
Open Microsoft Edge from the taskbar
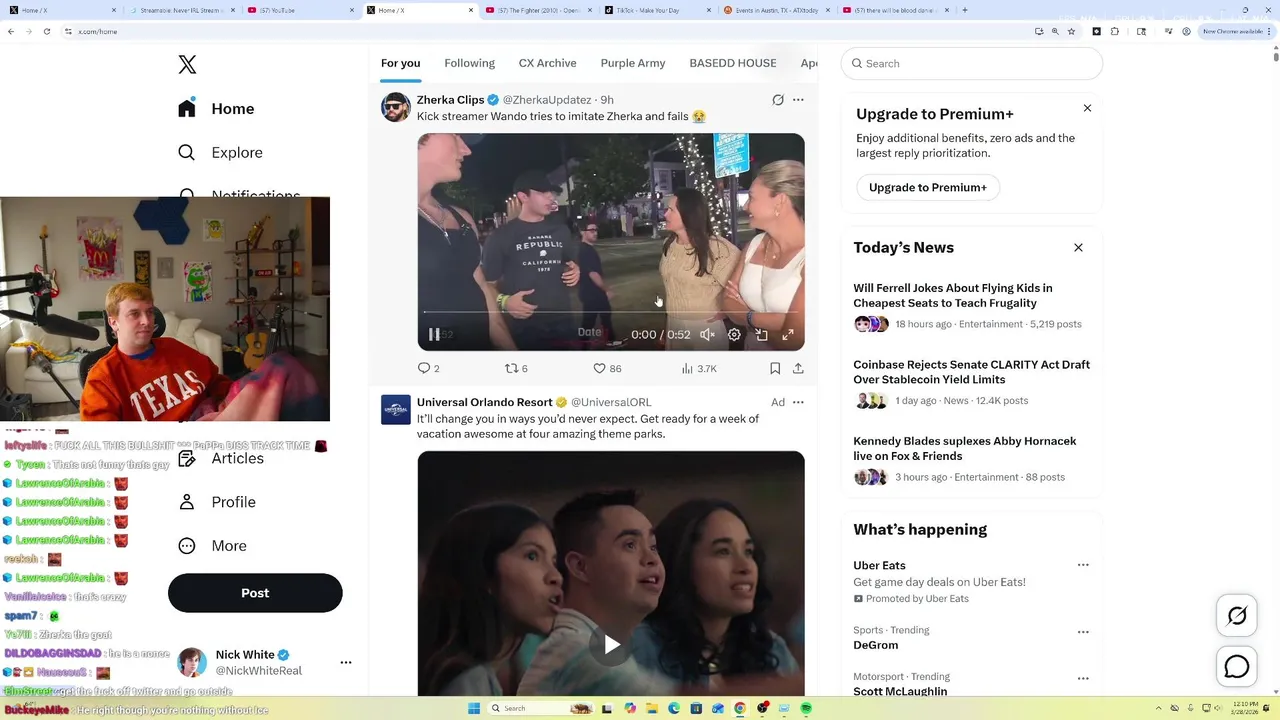pos(674,708)
